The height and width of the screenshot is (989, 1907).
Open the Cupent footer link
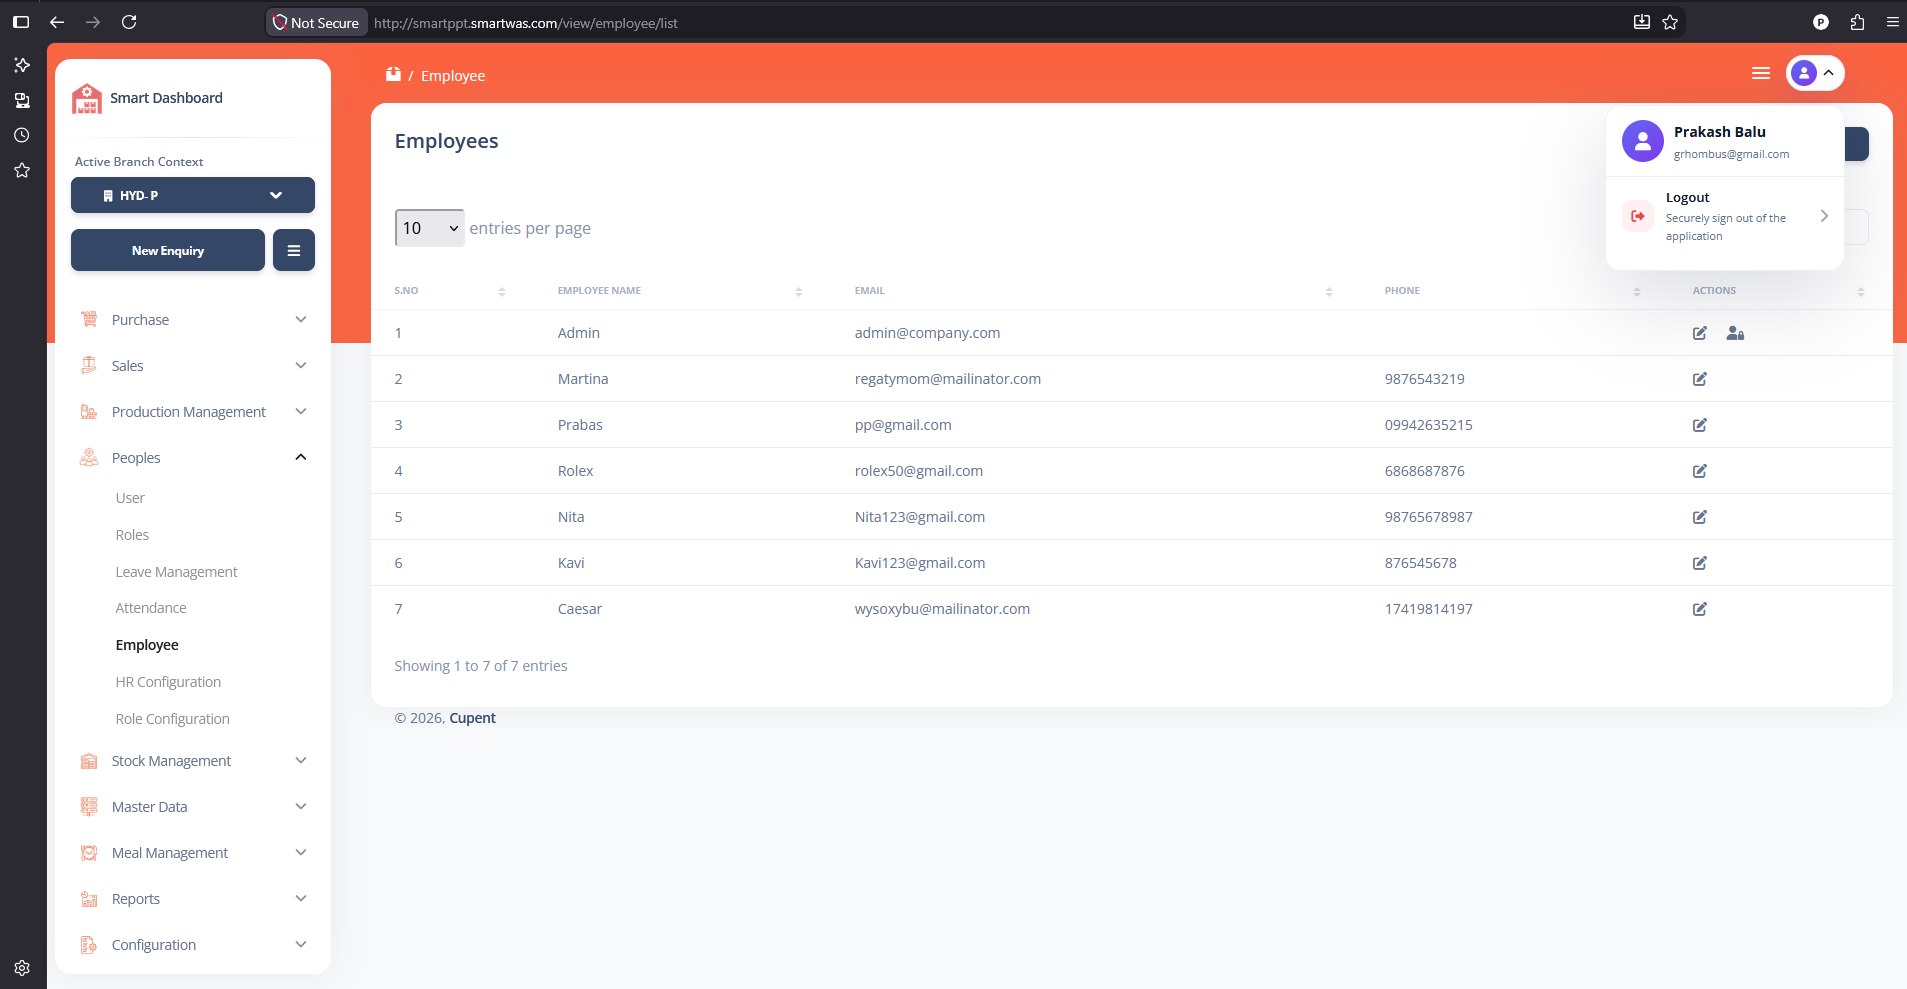pos(472,718)
